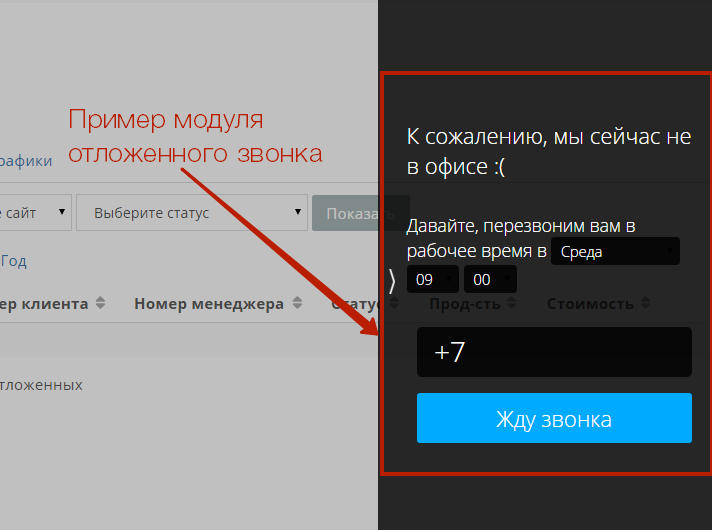Click the 'Жду звонка' blue button
The height and width of the screenshot is (530, 712).
(x=554, y=418)
